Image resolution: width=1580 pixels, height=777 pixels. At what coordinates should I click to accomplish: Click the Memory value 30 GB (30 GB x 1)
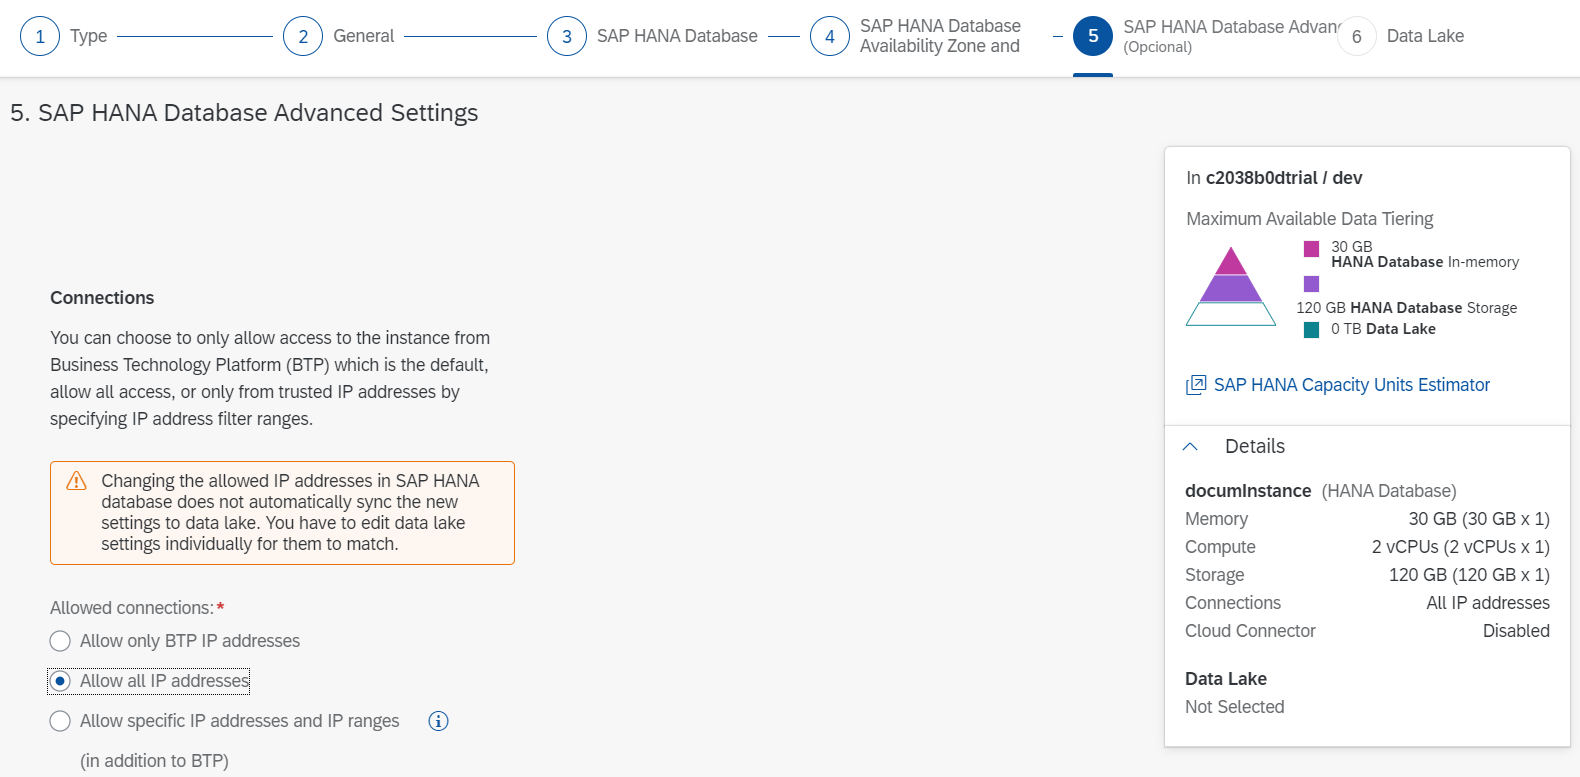coord(1479,519)
